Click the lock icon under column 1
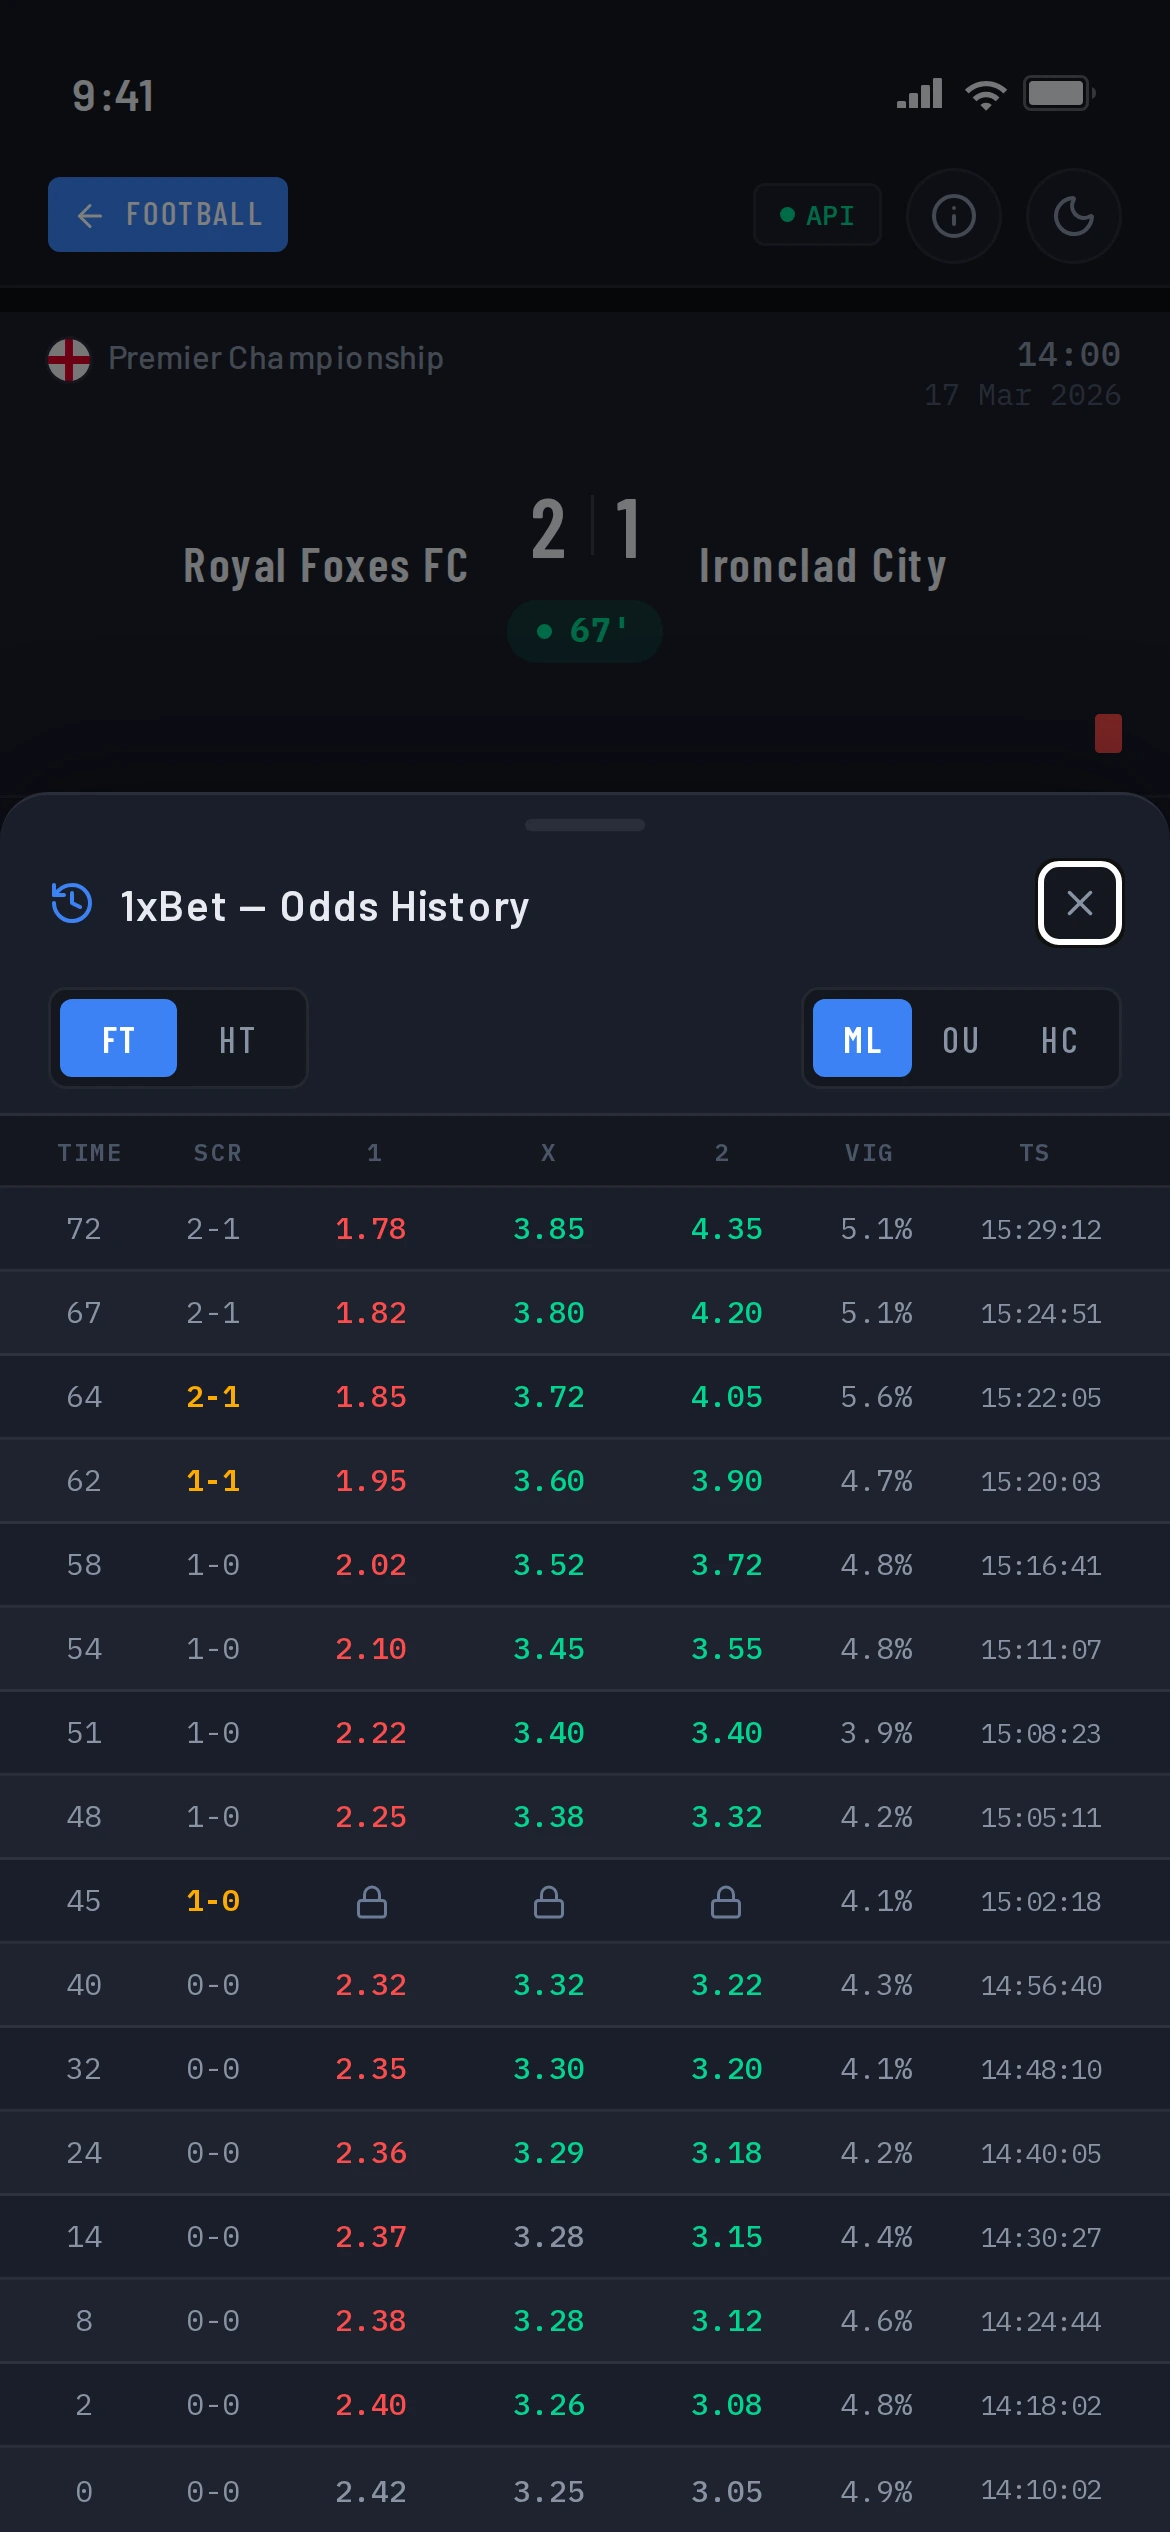This screenshot has width=1170, height=2532. tap(371, 1901)
